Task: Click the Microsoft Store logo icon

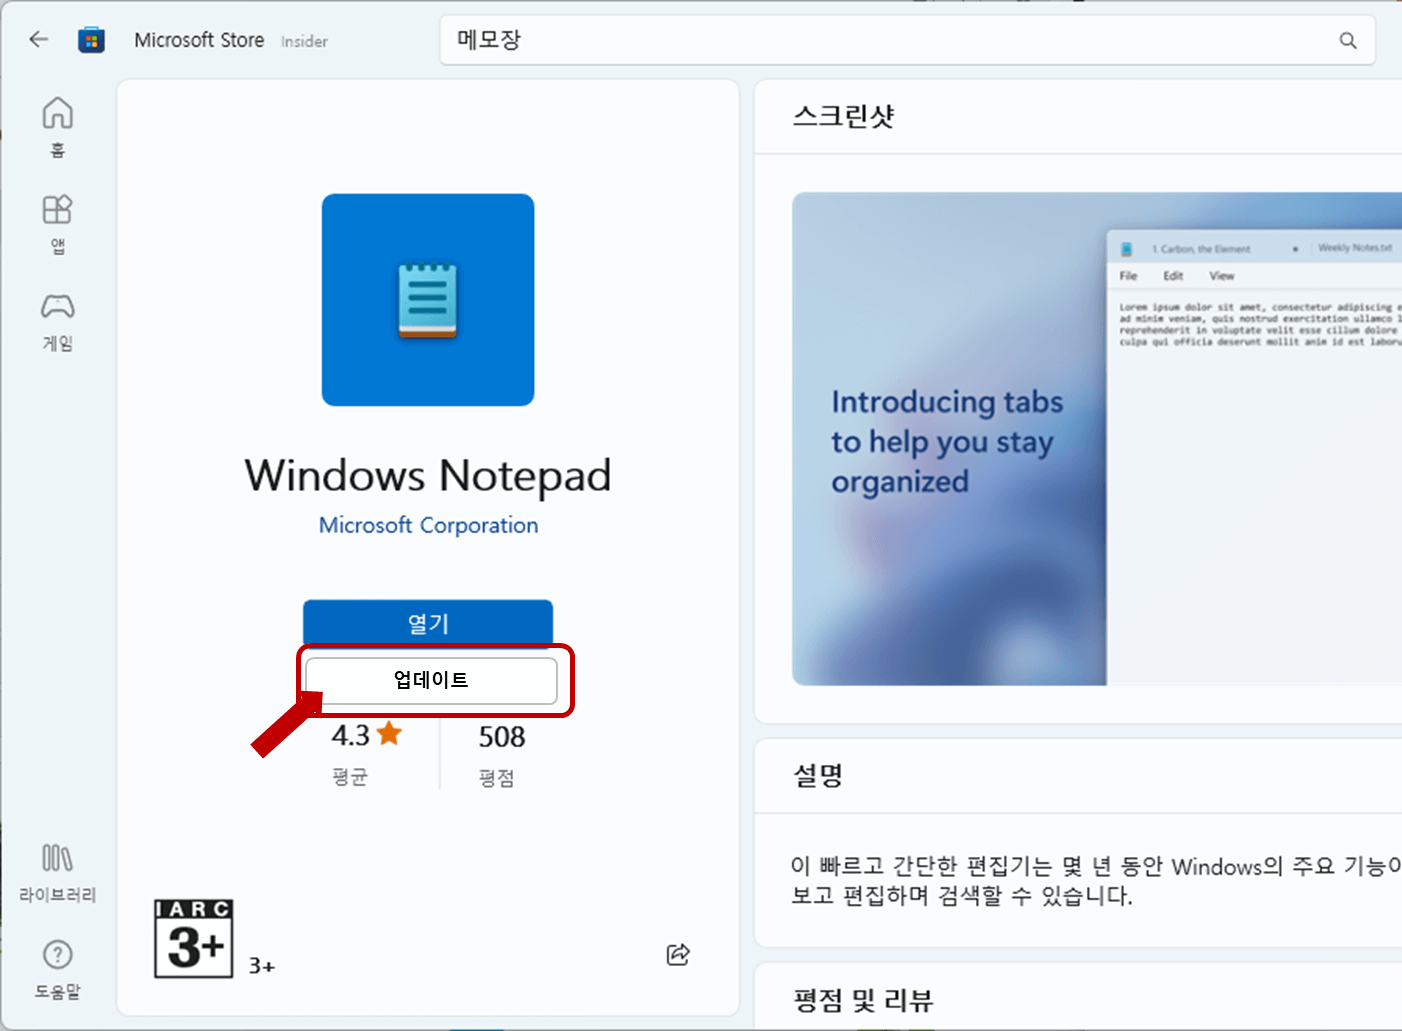Action: [x=92, y=40]
